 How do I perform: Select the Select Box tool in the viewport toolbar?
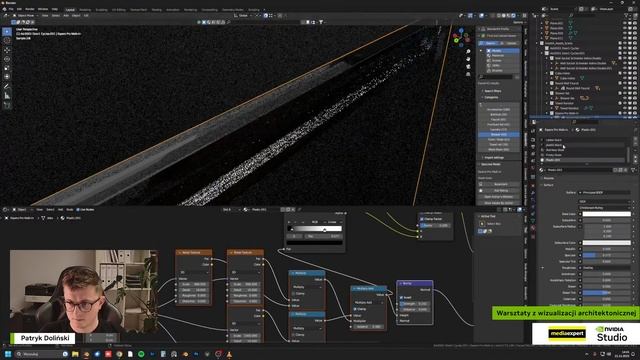7,31
